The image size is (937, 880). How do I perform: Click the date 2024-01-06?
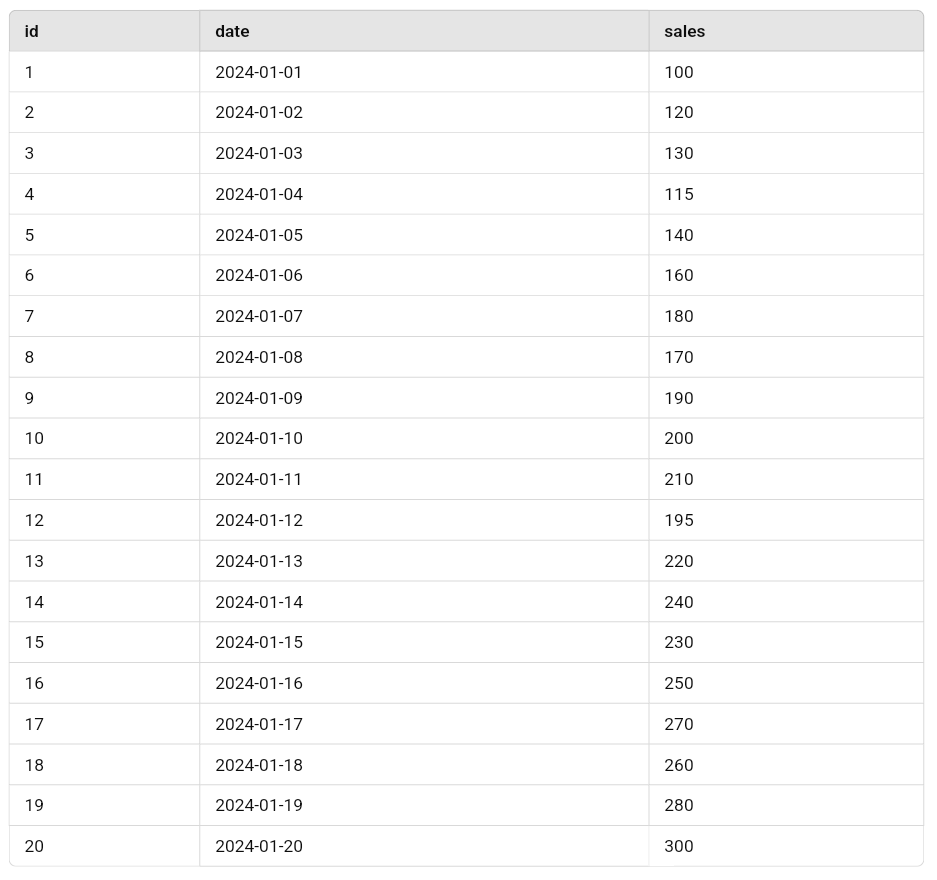click(258, 275)
